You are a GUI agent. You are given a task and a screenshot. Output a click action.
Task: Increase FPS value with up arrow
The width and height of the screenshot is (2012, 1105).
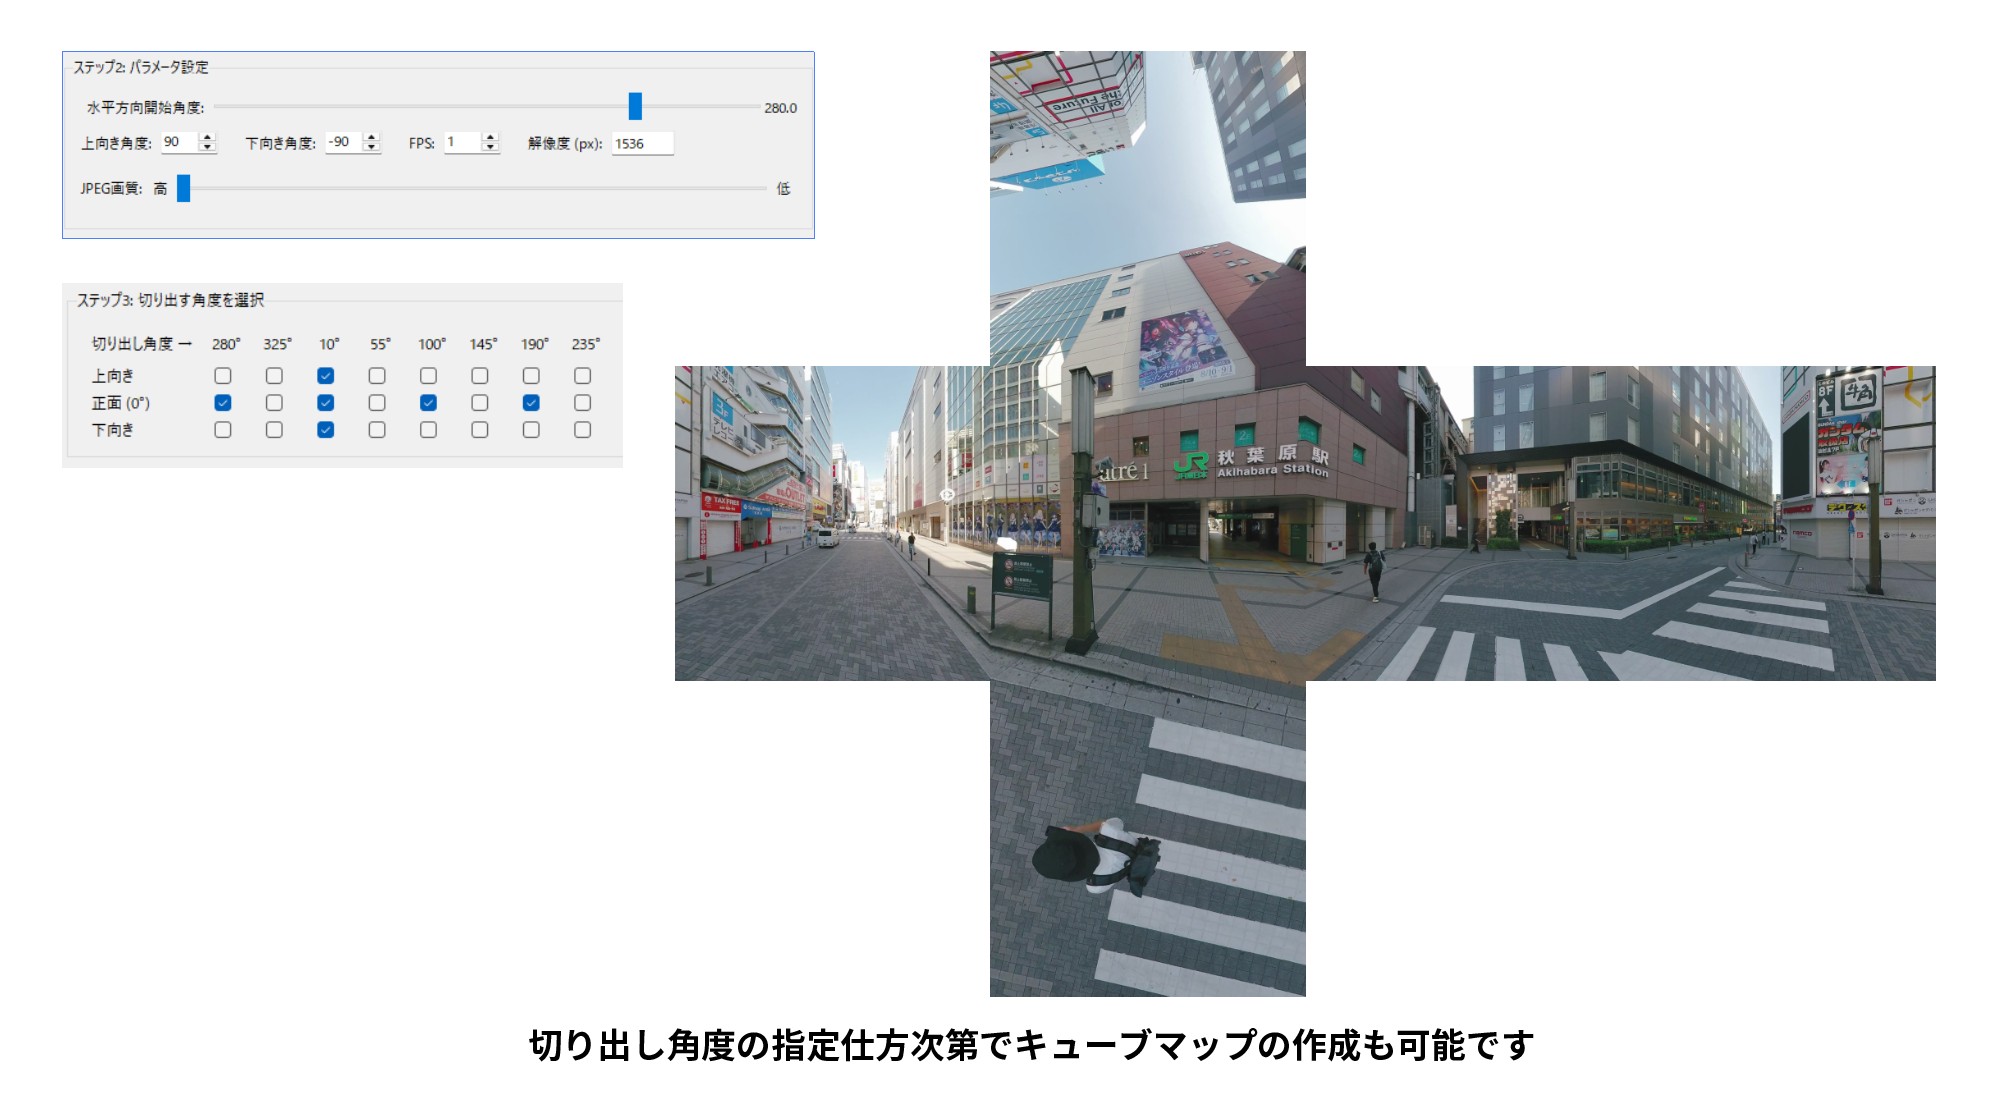[x=490, y=137]
